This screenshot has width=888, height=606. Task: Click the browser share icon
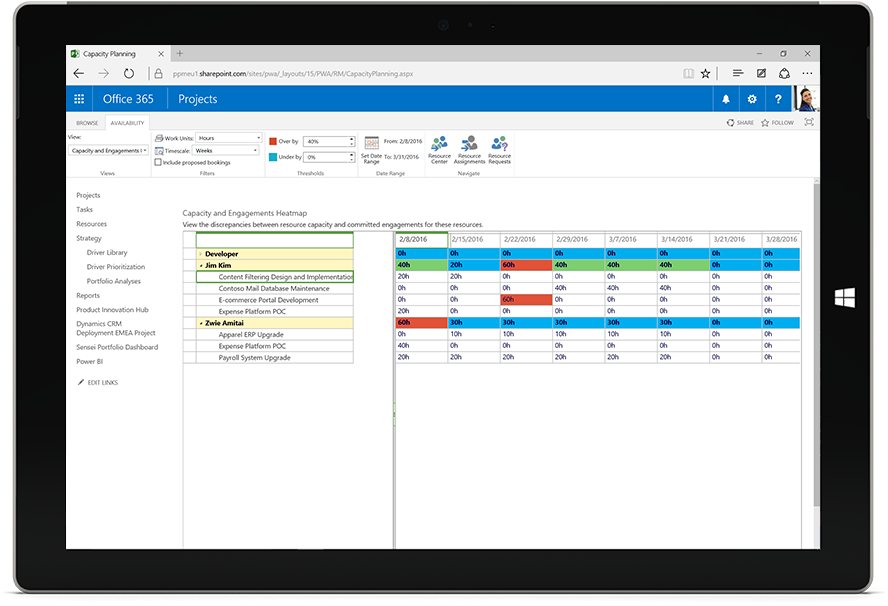pos(784,73)
